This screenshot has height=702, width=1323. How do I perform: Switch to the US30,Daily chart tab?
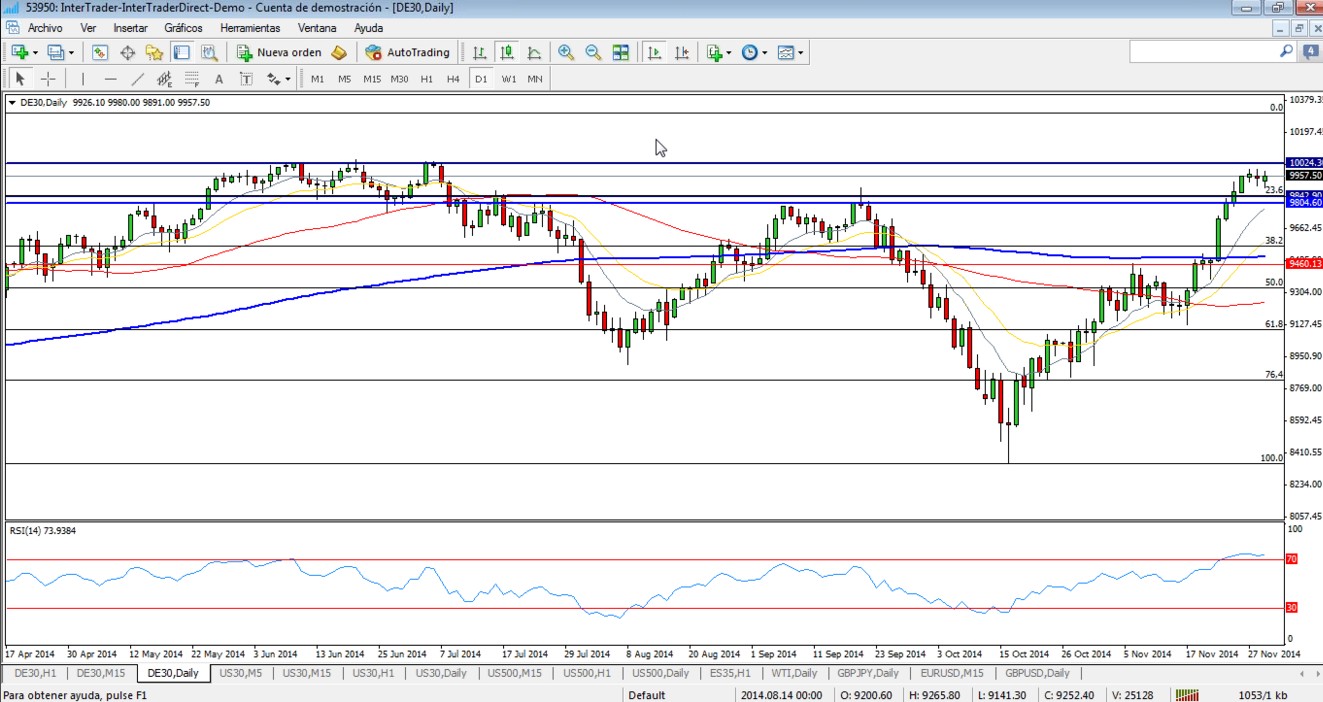[x=440, y=673]
